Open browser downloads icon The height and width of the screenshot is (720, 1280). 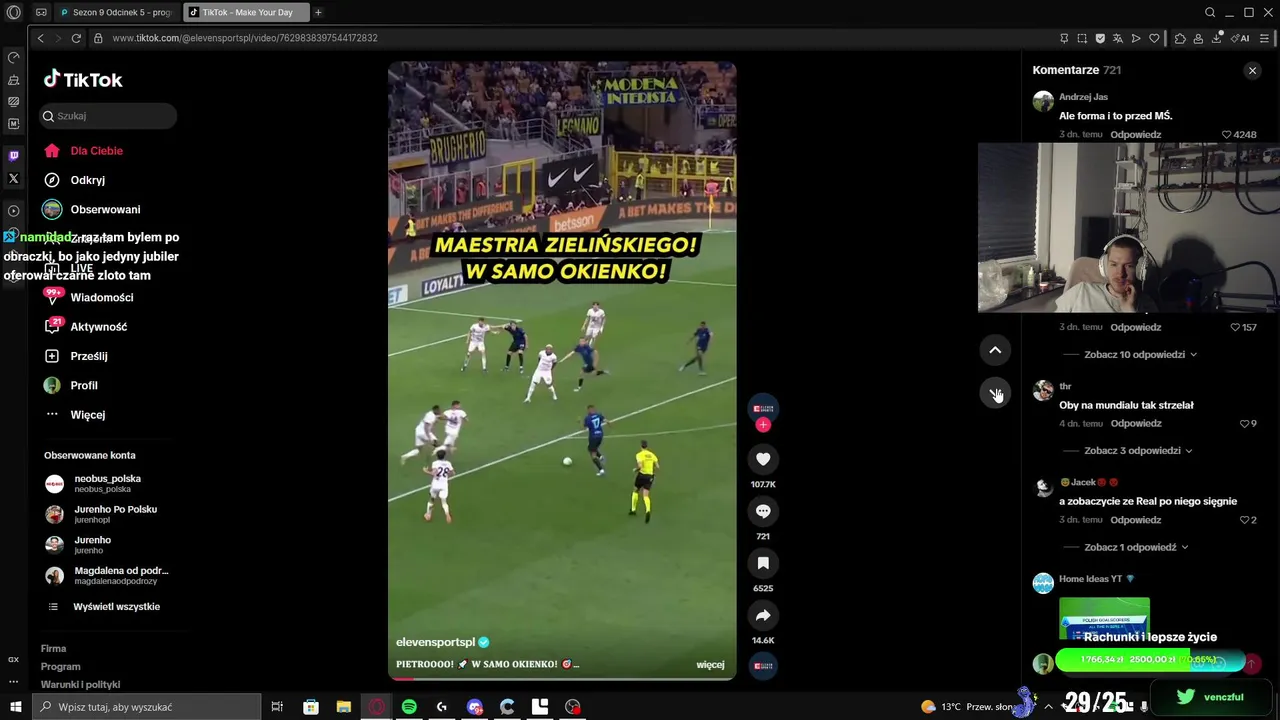coord(1217,38)
